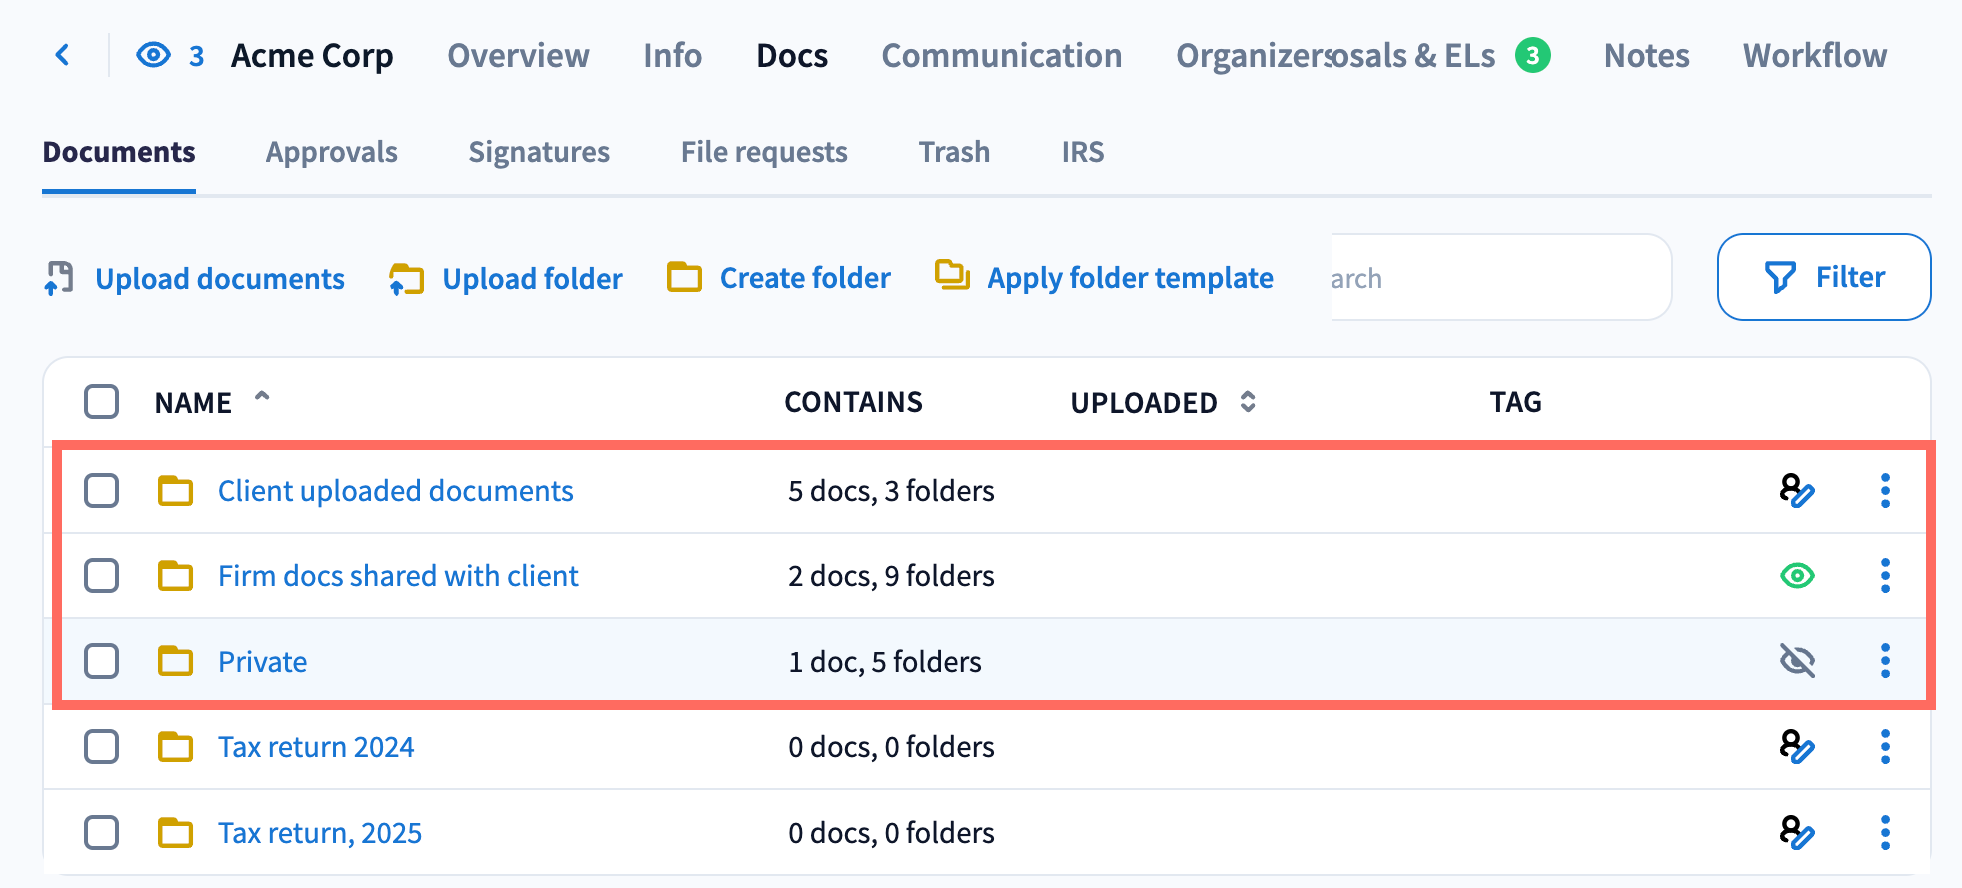This screenshot has width=1962, height=888.
Task: Click client-edit access icon on Tax return 2024
Action: click(x=1796, y=747)
